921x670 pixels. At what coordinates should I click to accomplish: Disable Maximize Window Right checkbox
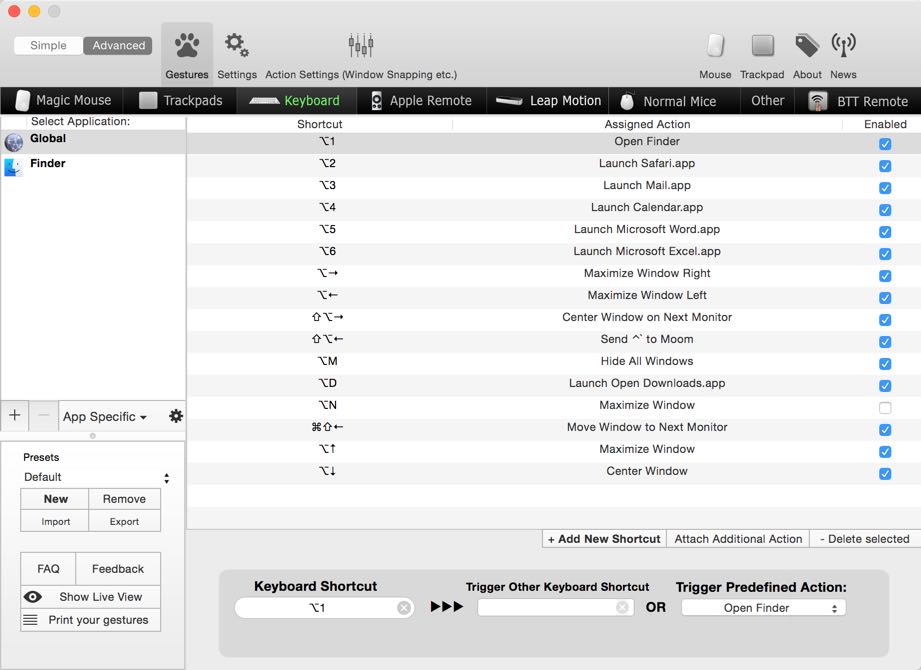point(885,276)
